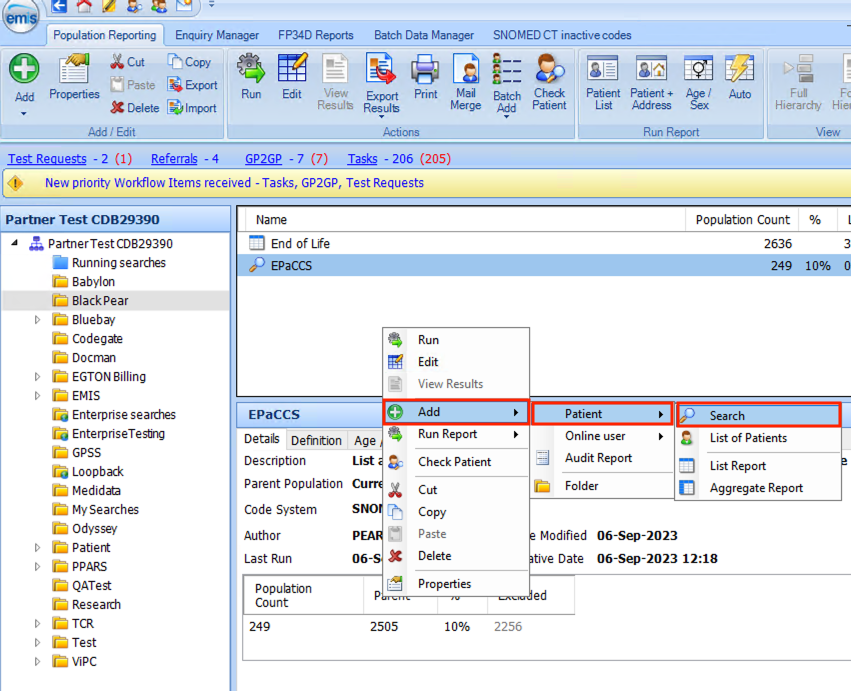
Task: Expand the TCR folder
Action: click(37, 624)
